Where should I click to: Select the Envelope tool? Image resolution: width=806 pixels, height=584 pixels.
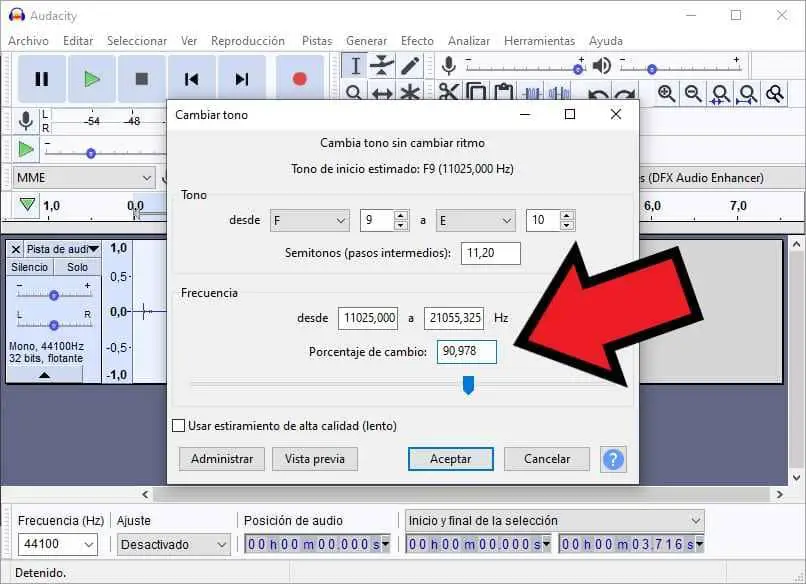point(382,66)
